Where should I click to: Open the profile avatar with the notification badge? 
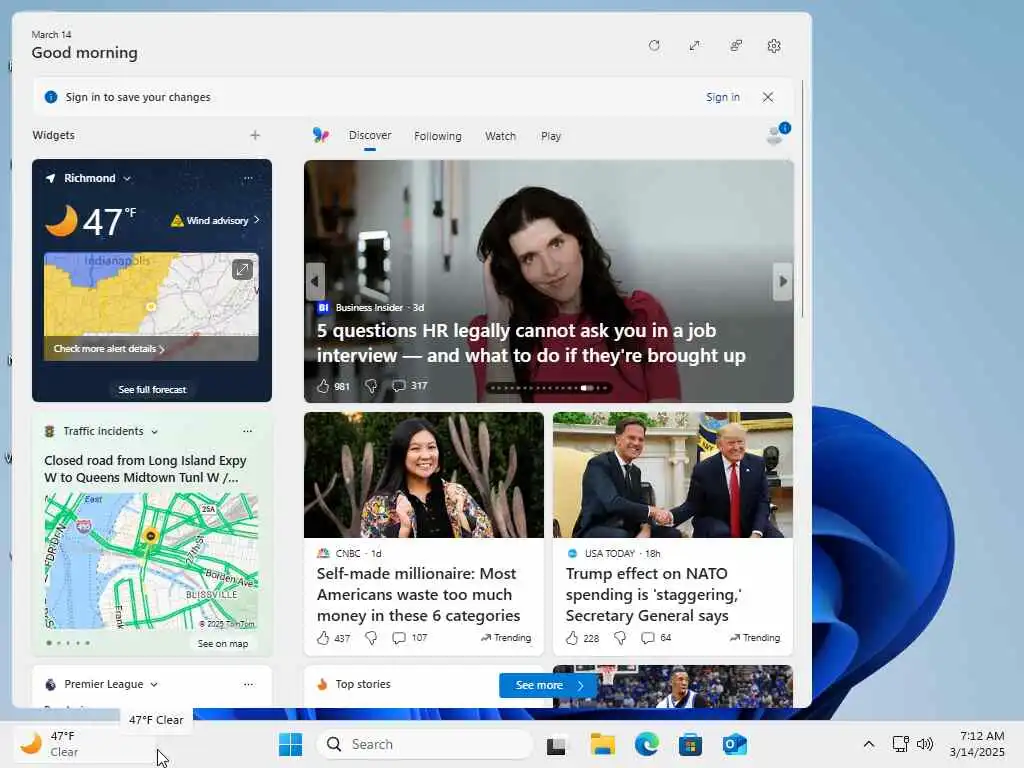click(x=777, y=134)
